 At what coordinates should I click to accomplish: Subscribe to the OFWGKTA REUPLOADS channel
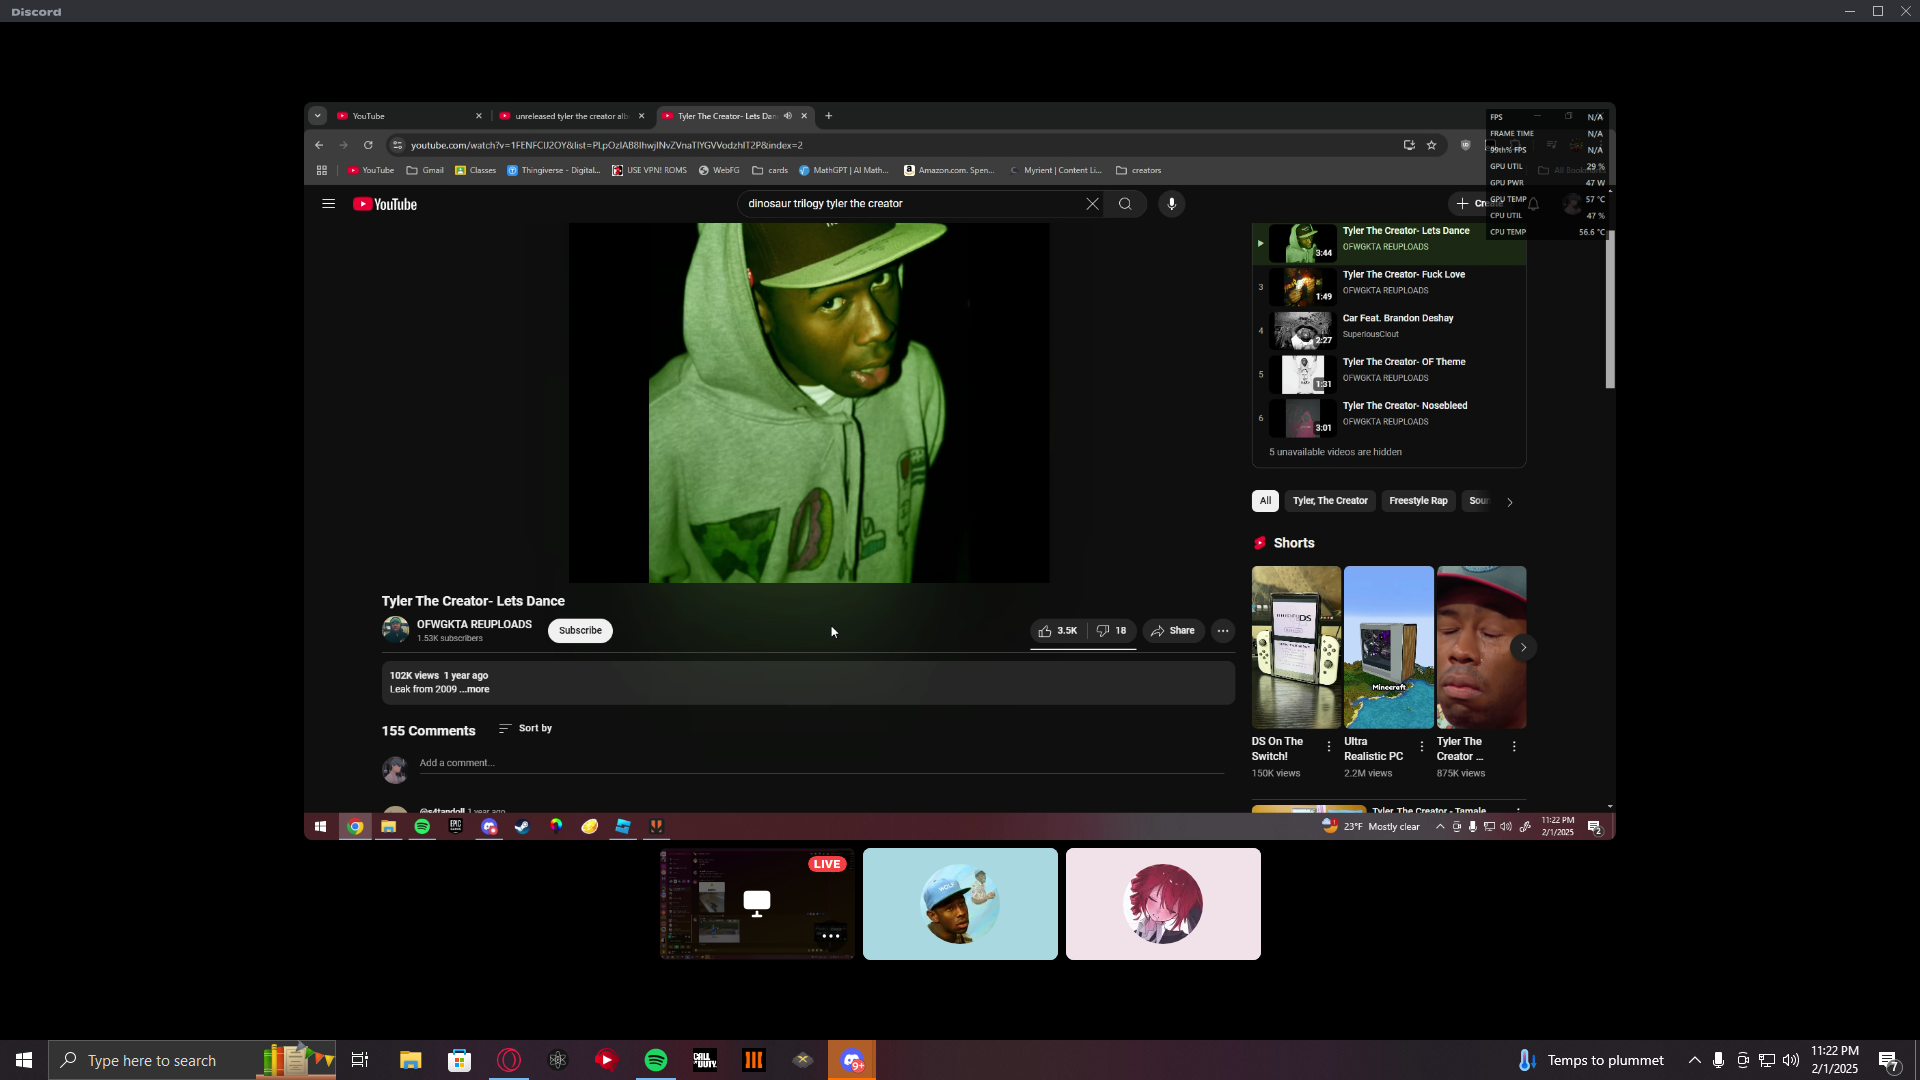(580, 631)
